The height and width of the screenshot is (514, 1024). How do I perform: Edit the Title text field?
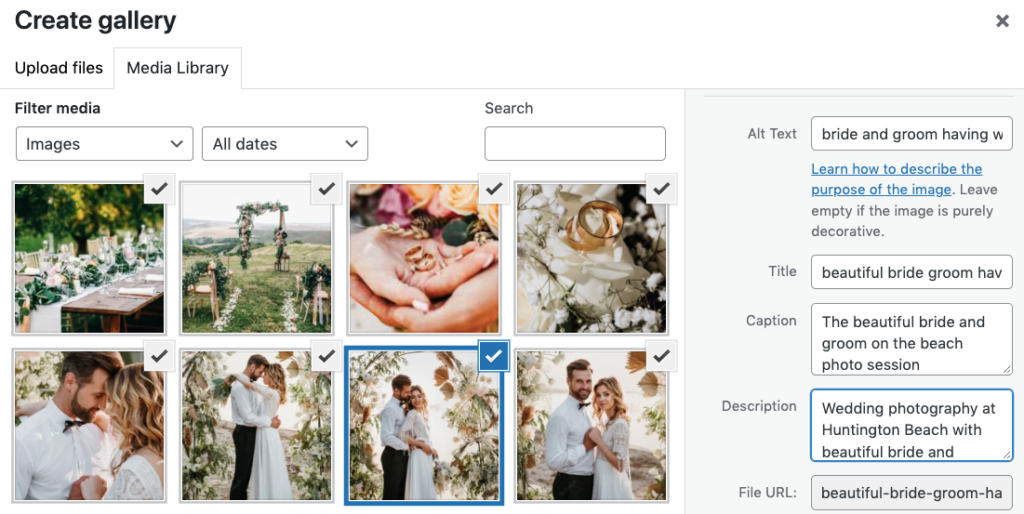[911, 272]
